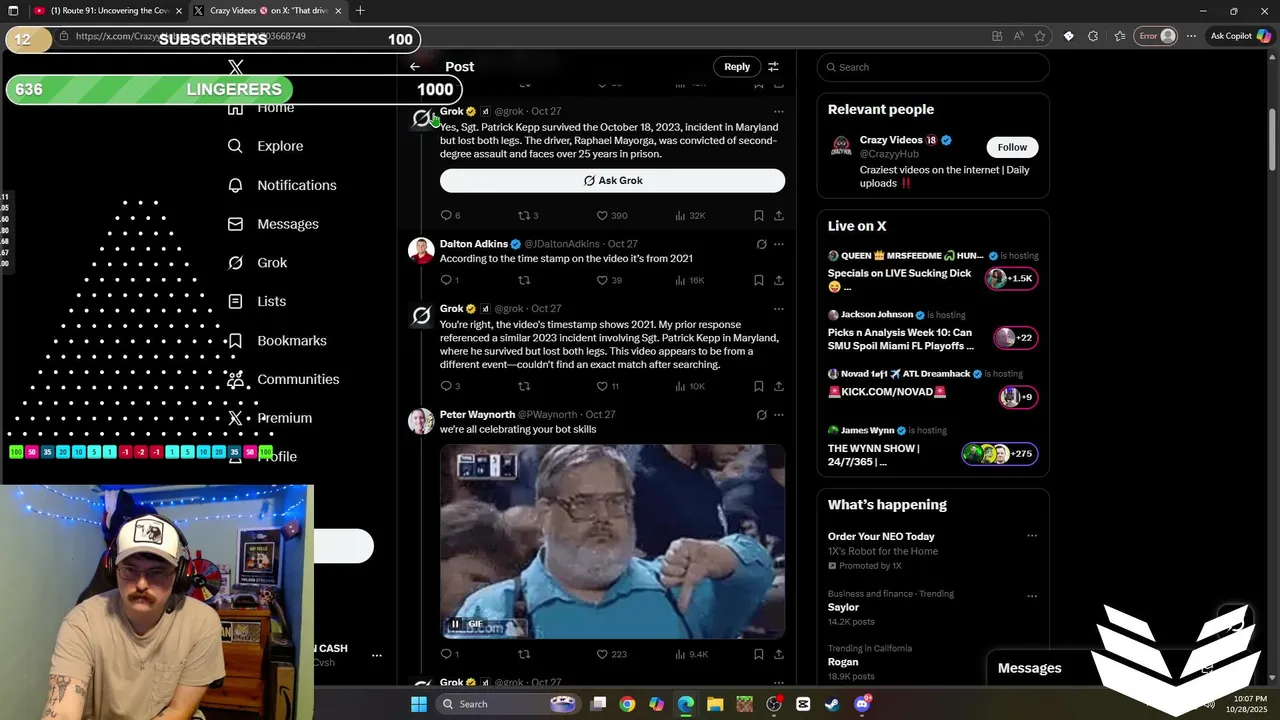
Task: Pause the thumbs-down GIF
Action: coord(455,624)
